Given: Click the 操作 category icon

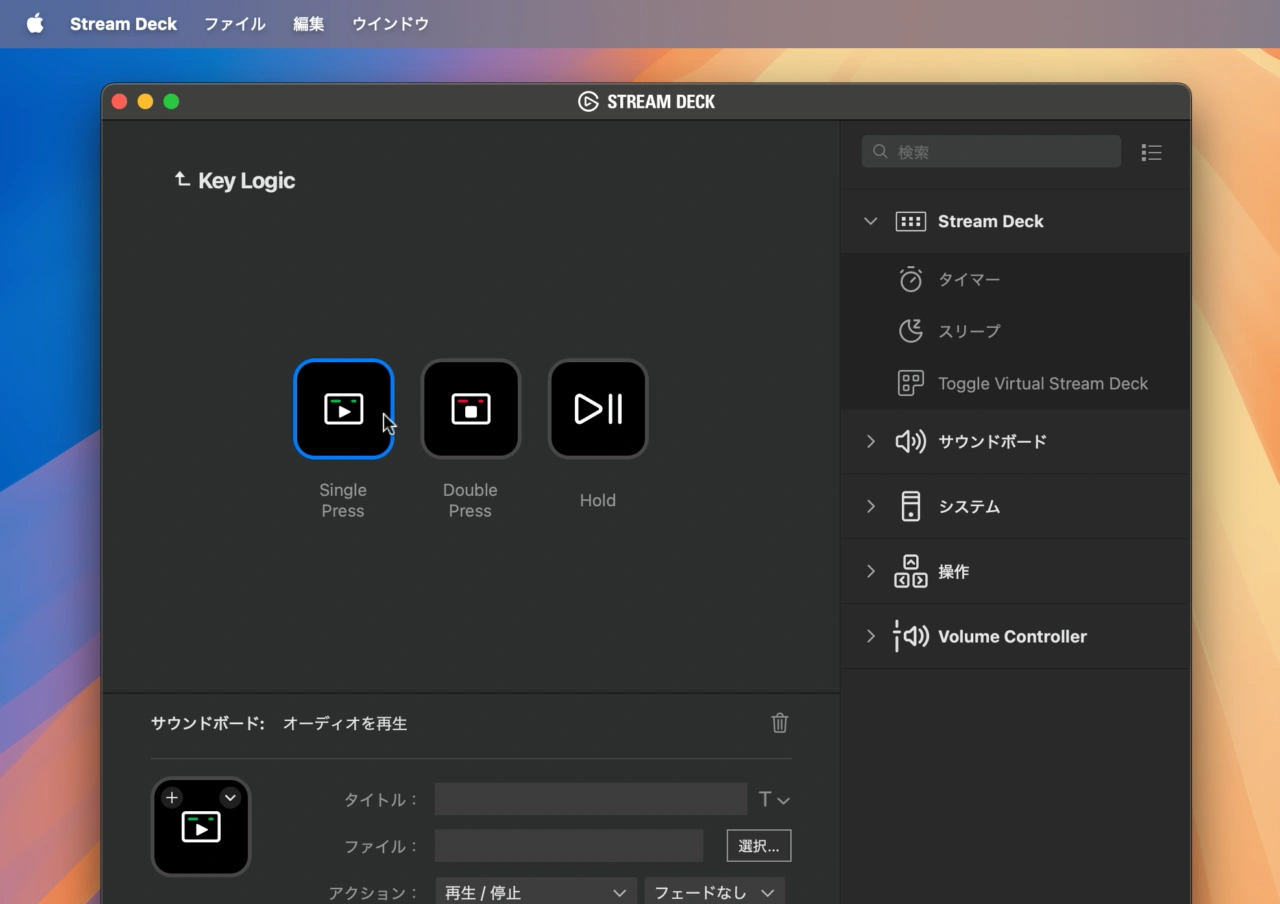Looking at the screenshot, I should [911, 571].
